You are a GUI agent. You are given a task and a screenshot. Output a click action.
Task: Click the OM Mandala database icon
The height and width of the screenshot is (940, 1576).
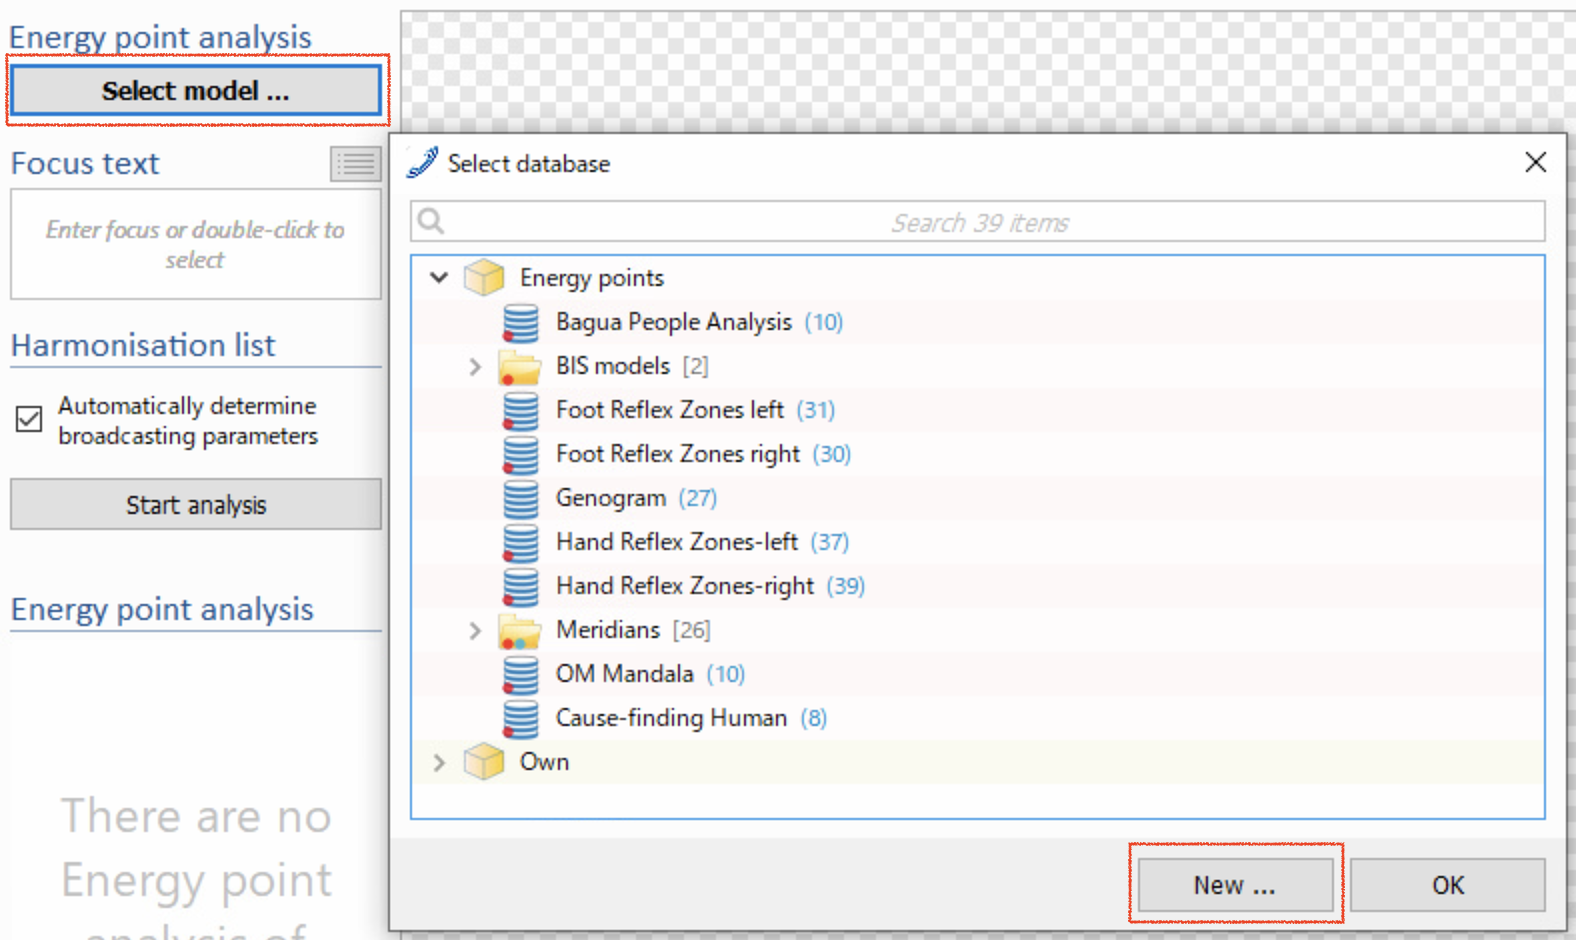520,674
